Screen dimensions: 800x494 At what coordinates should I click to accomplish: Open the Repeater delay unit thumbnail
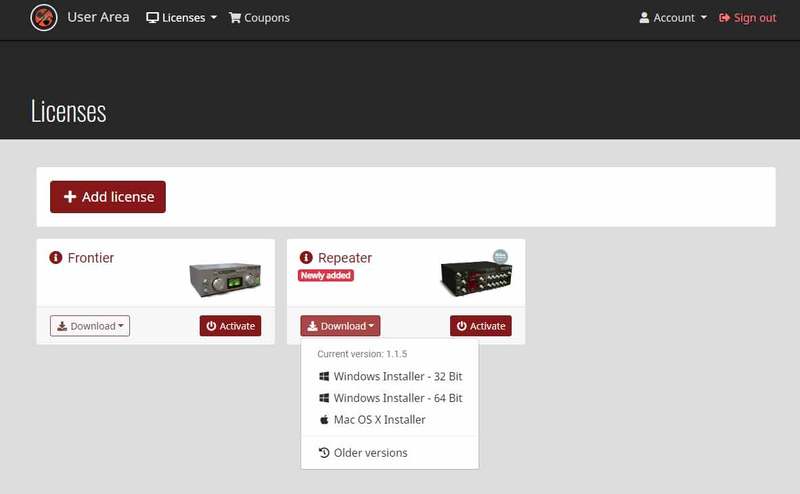point(476,274)
